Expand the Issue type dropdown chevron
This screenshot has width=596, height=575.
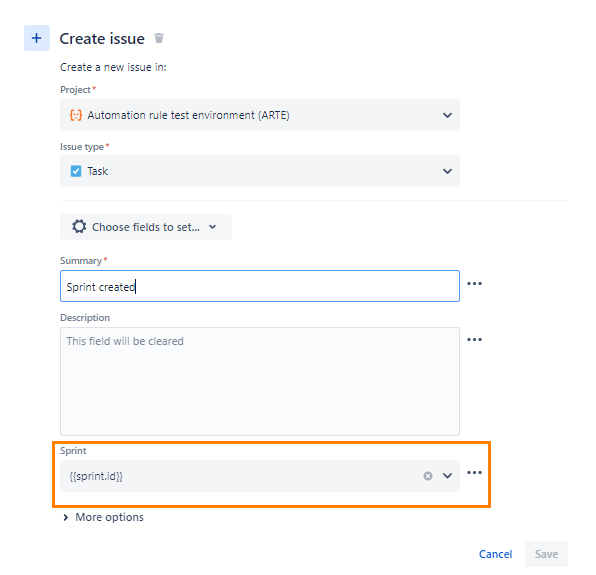447,171
